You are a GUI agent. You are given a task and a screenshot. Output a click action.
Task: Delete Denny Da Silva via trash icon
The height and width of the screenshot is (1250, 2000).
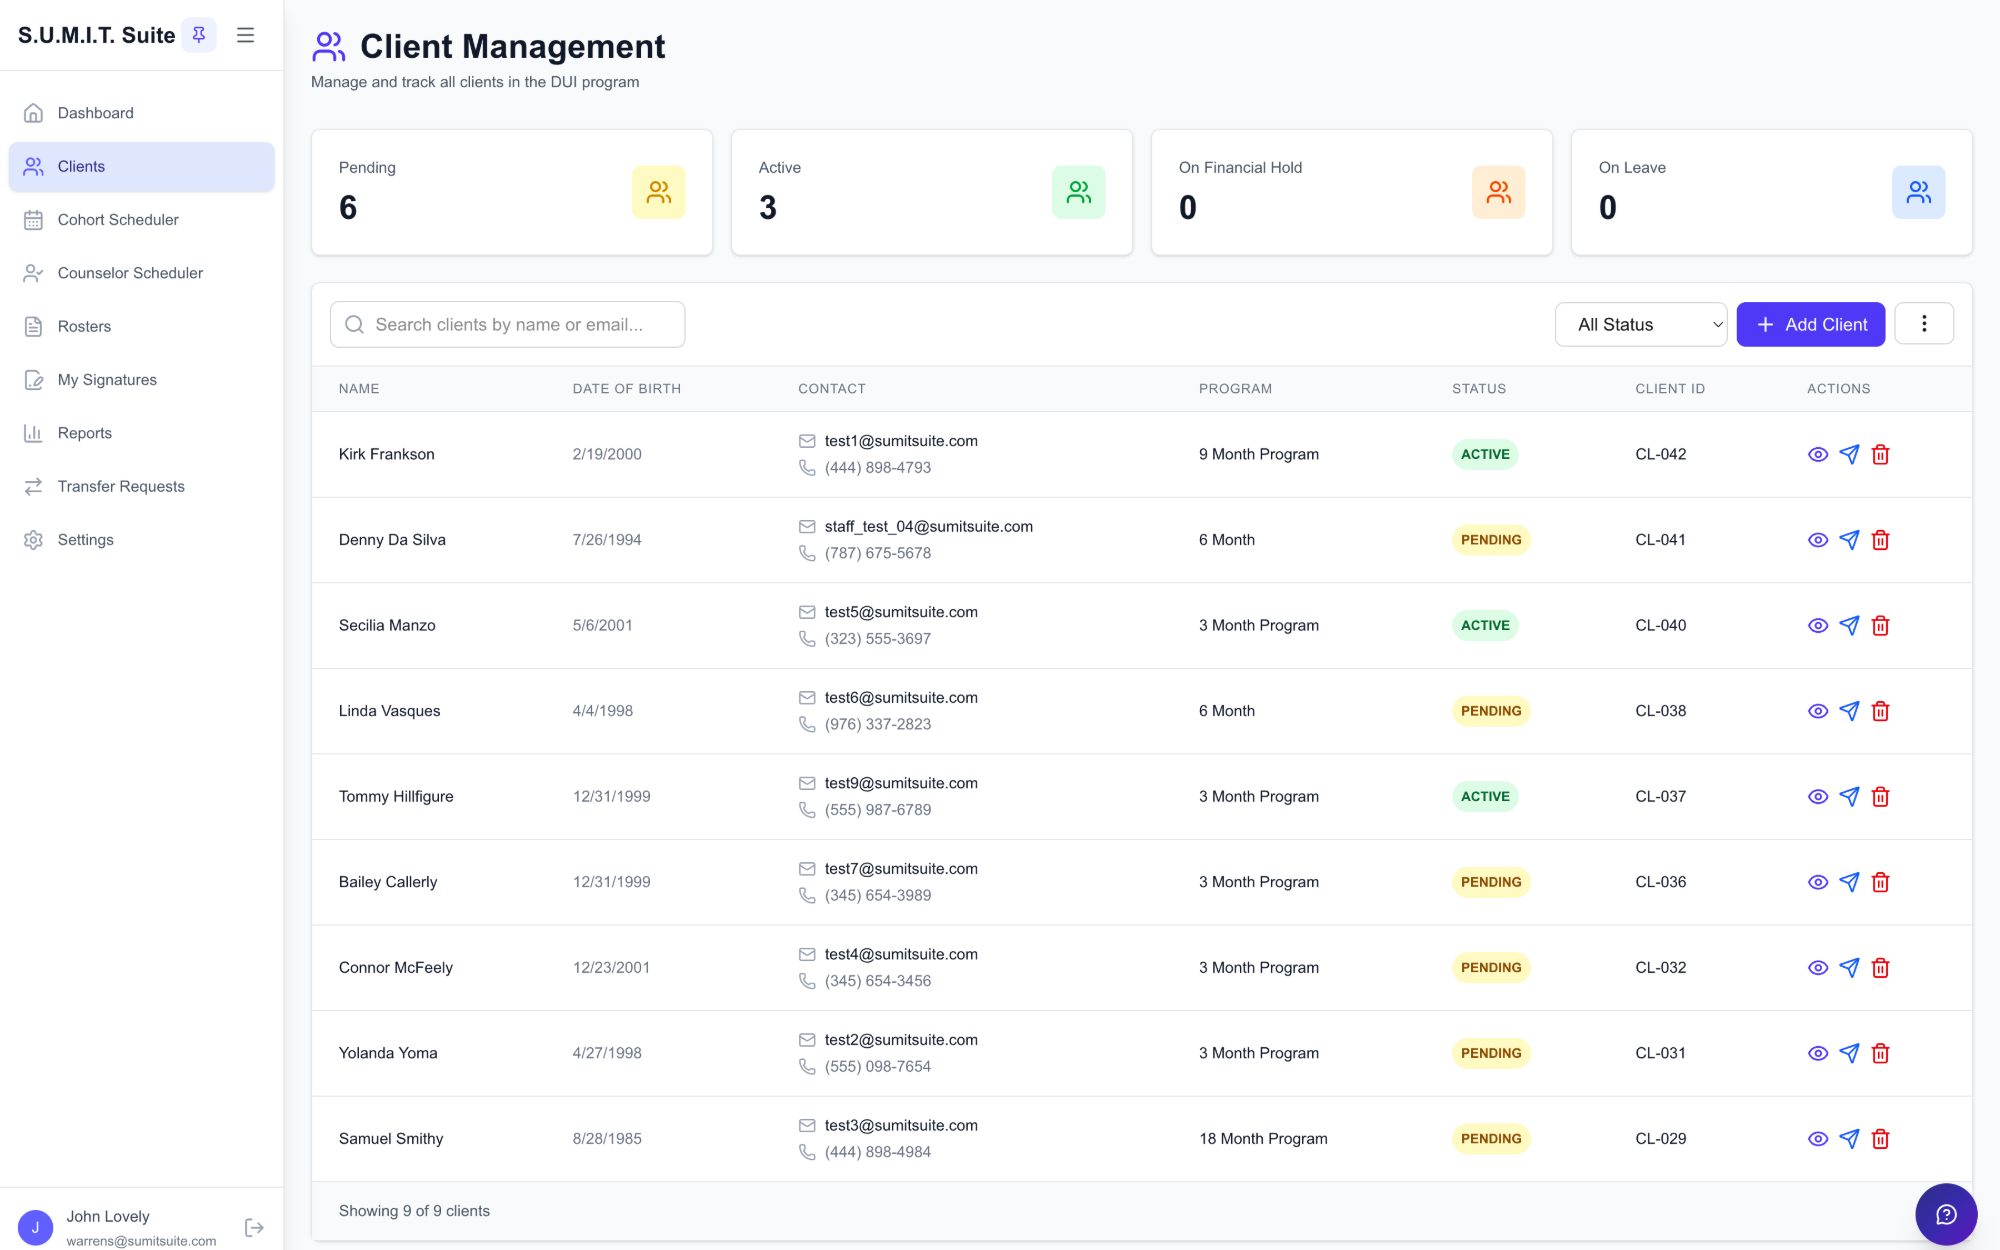click(1880, 540)
